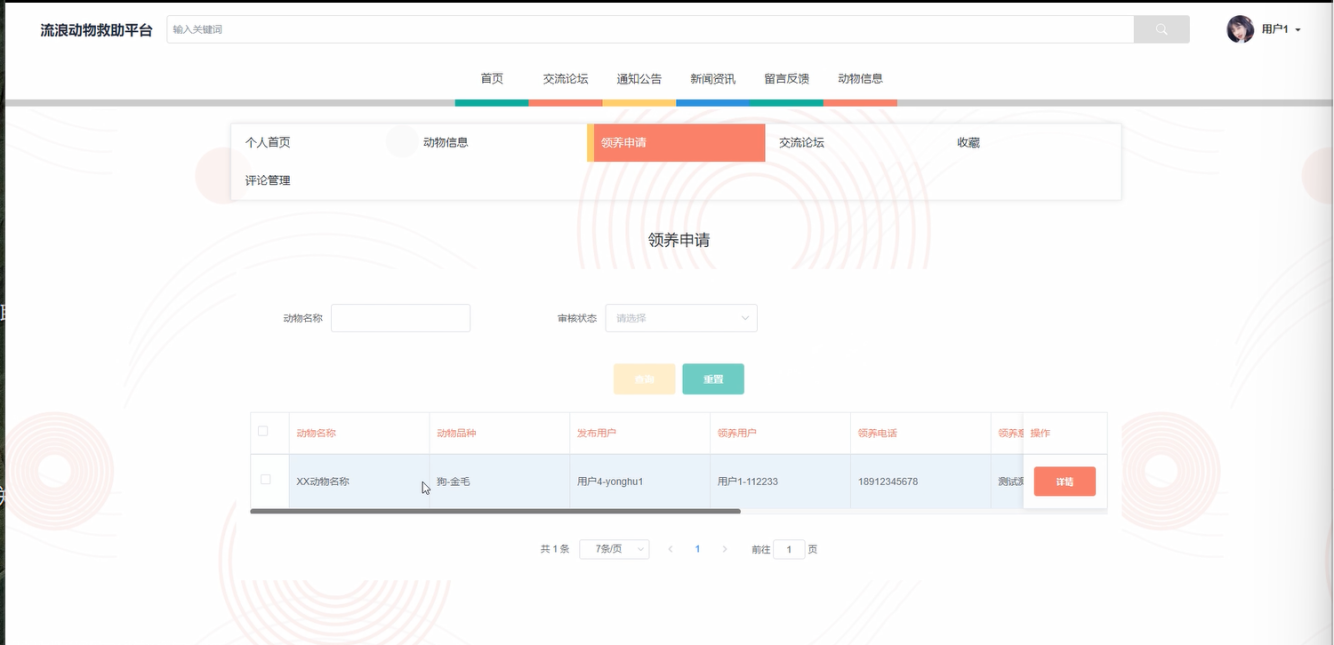
Task: Open 留言反馈 in the top navigation
Action: point(786,79)
